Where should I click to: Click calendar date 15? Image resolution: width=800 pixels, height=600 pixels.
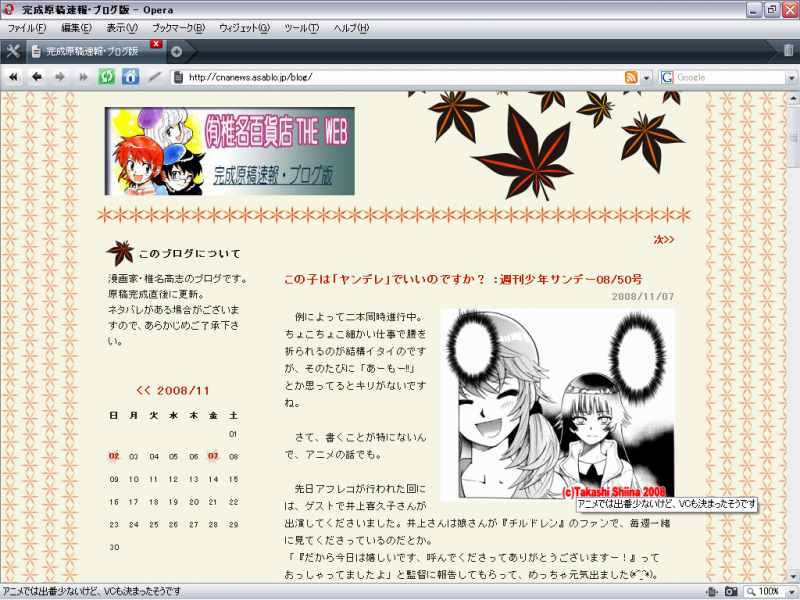[x=234, y=479]
